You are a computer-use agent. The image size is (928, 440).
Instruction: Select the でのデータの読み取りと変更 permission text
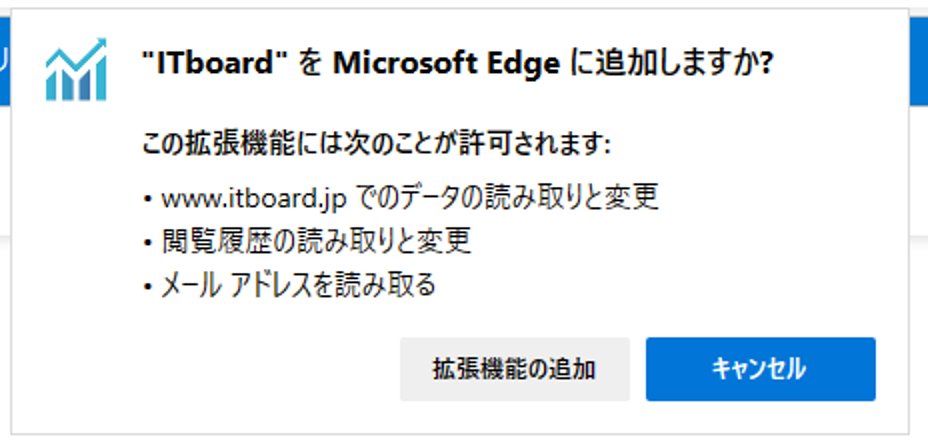[508, 198]
